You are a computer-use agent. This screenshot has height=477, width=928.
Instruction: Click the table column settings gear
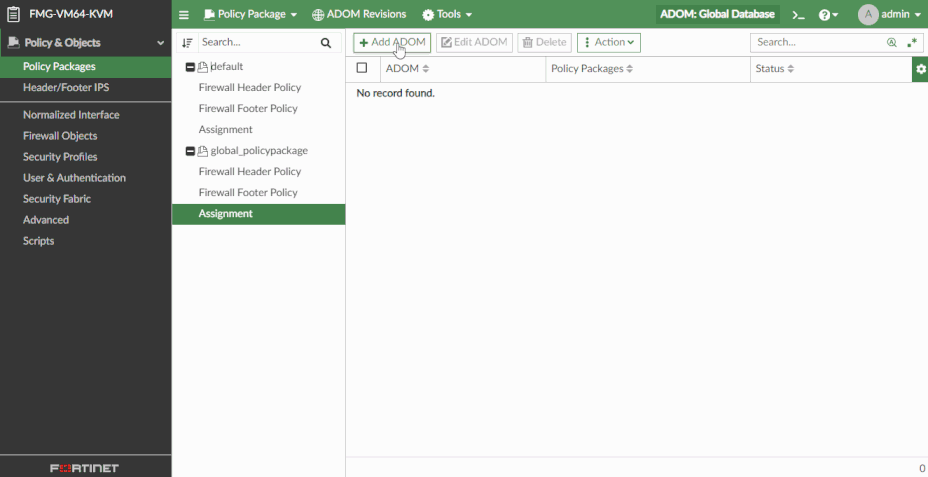click(920, 69)
